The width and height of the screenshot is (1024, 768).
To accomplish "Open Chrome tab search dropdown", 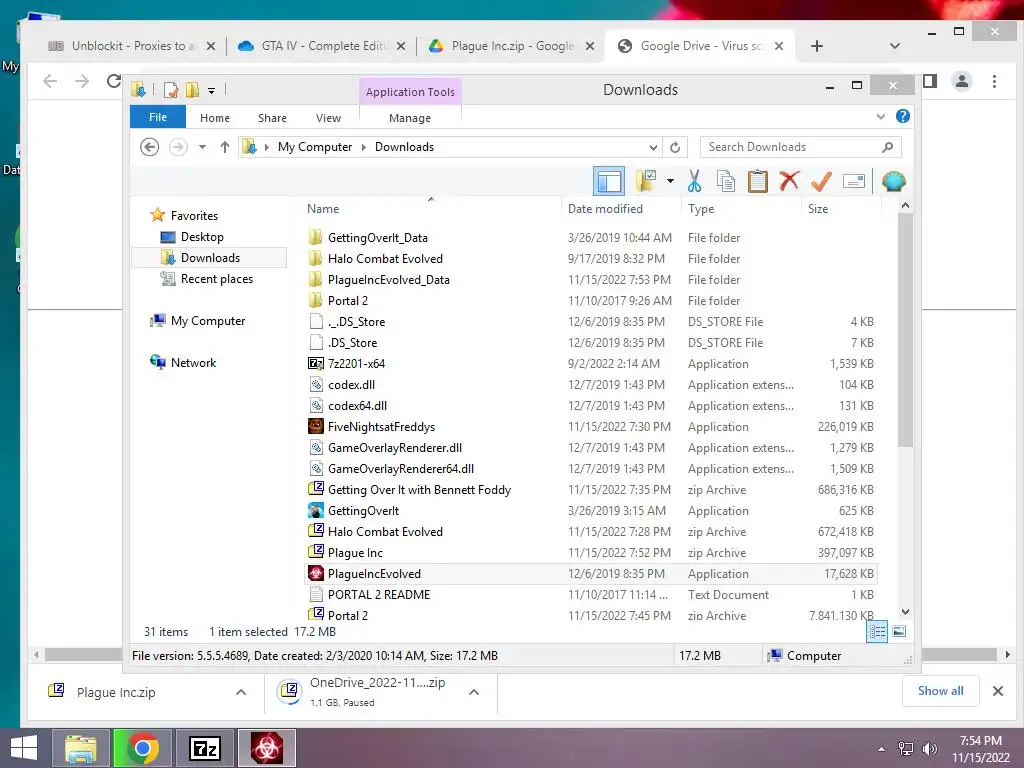I will coord(895,46).
